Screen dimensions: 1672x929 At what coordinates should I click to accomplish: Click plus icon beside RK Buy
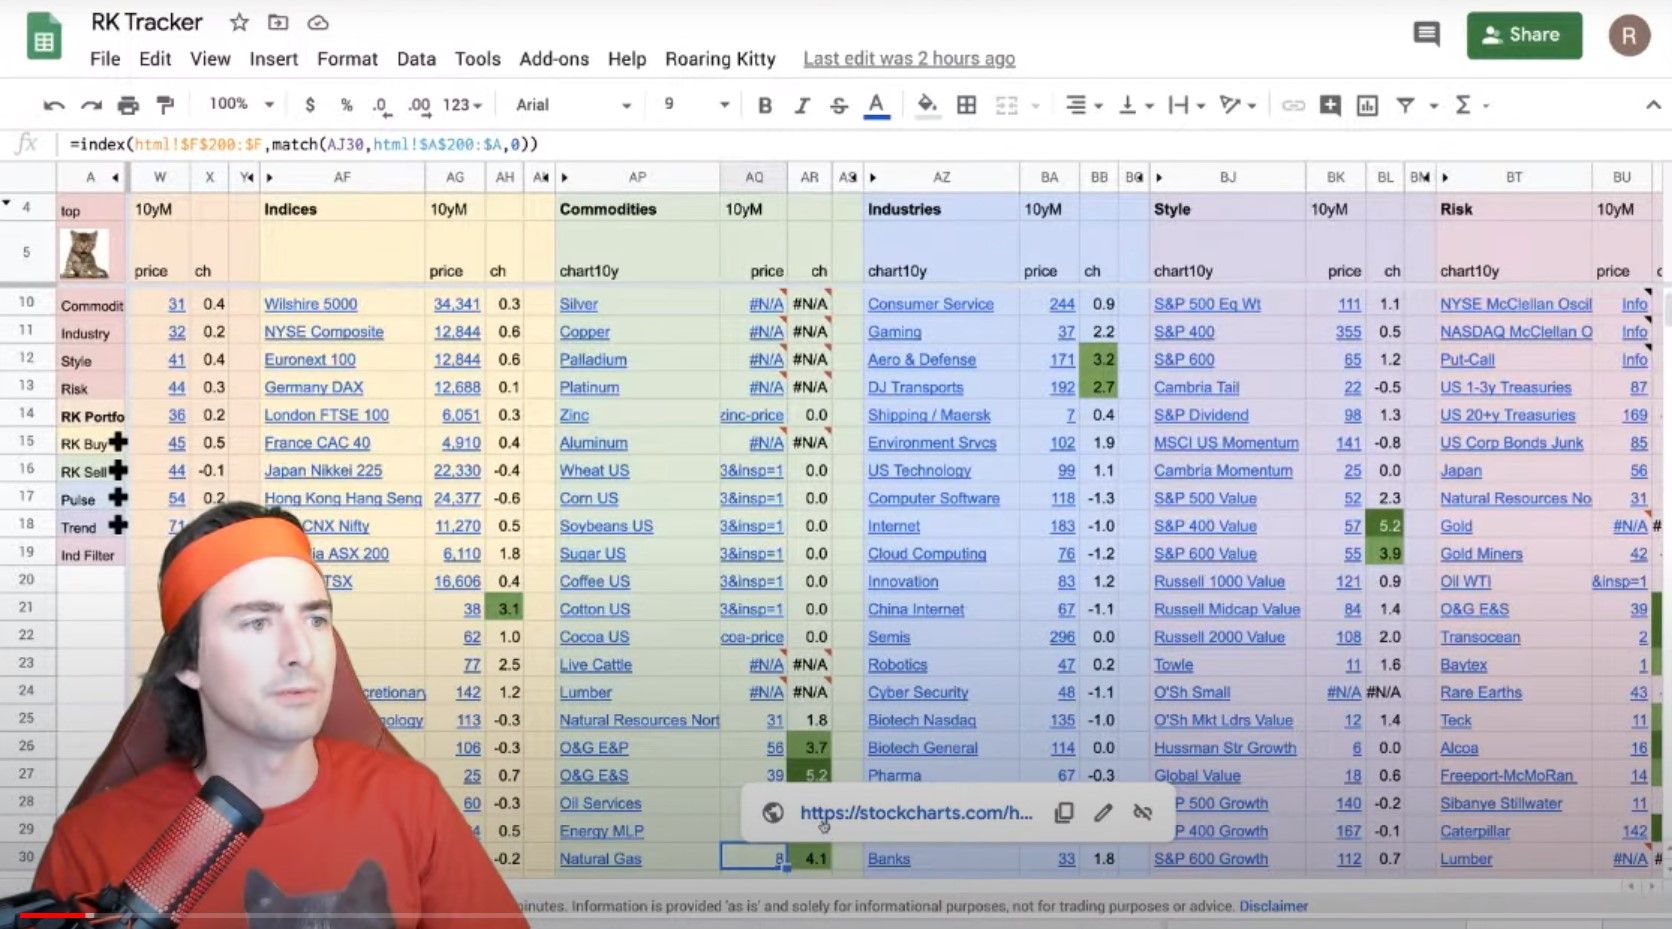click(118, 442)
